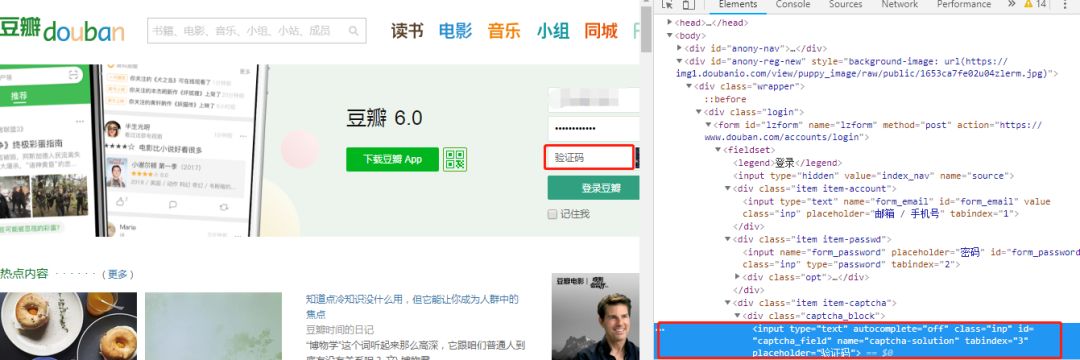This screenshot has height=360, width=1080.
Task: Click the QR code icon beside the download button
Action: coord(455,159)
